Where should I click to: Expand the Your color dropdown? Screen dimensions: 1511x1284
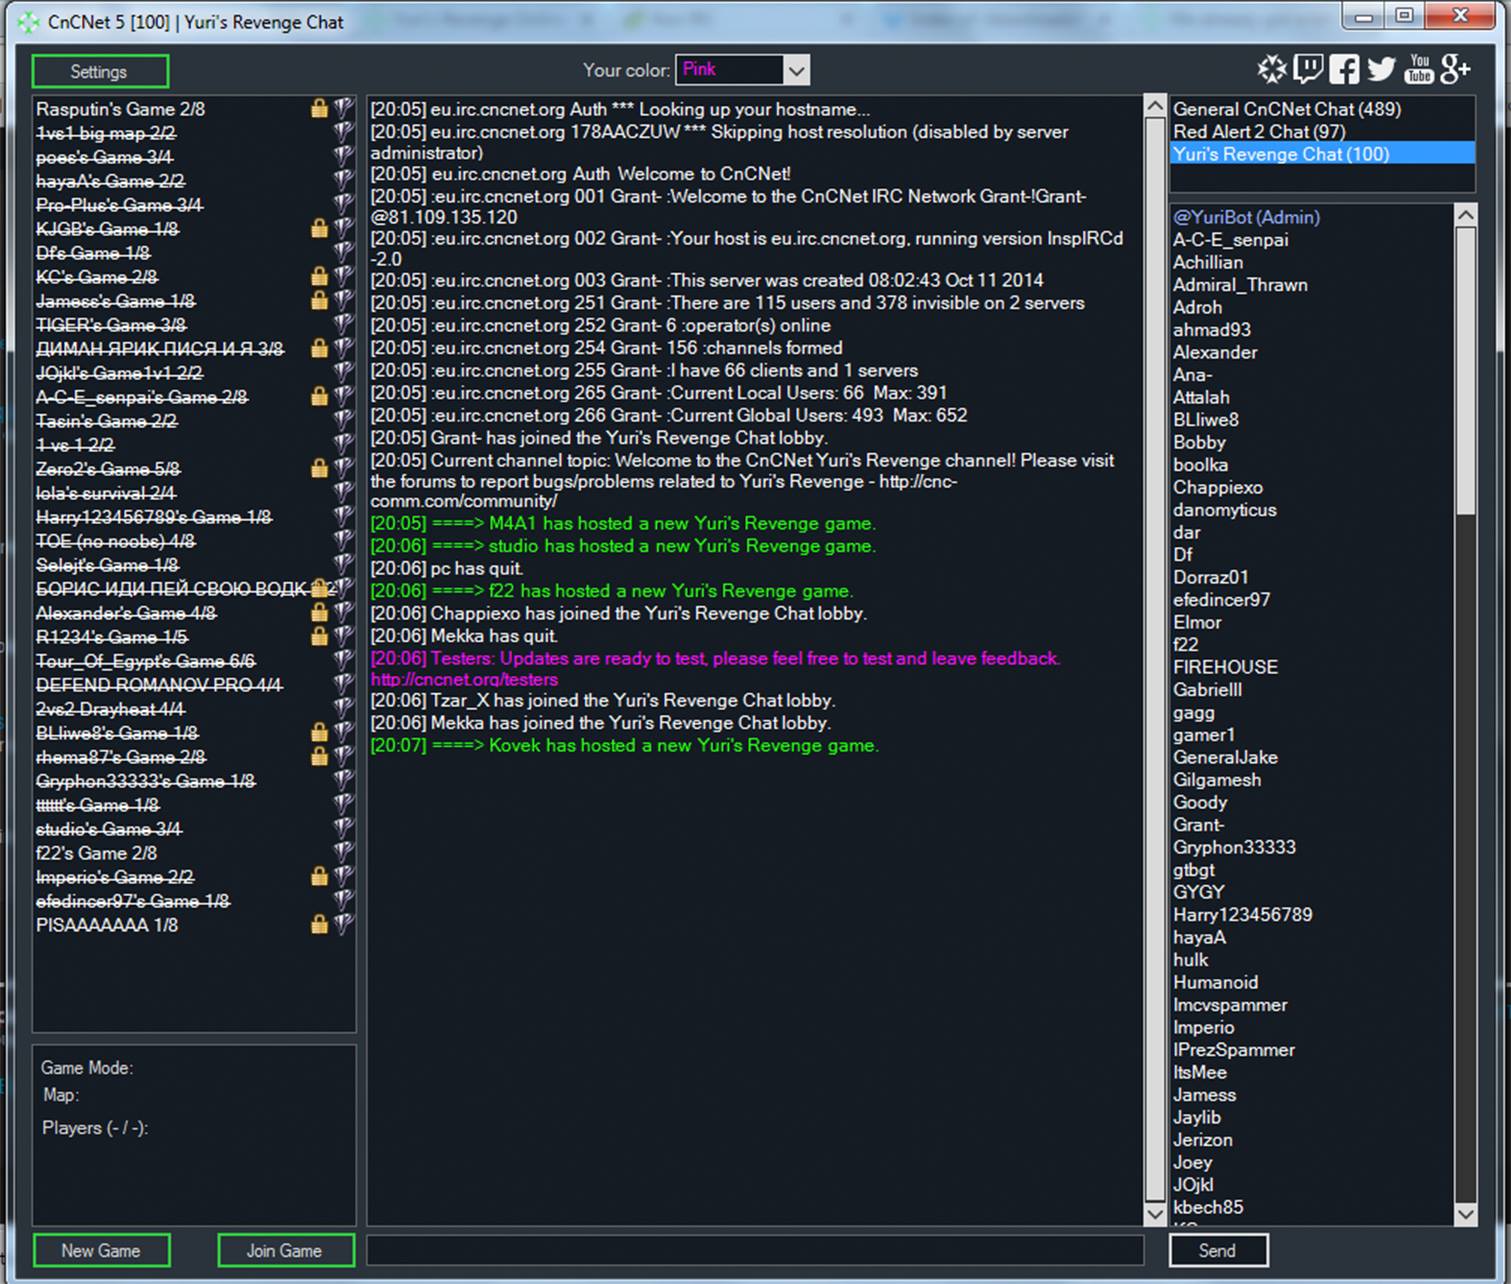coord(796,70)
